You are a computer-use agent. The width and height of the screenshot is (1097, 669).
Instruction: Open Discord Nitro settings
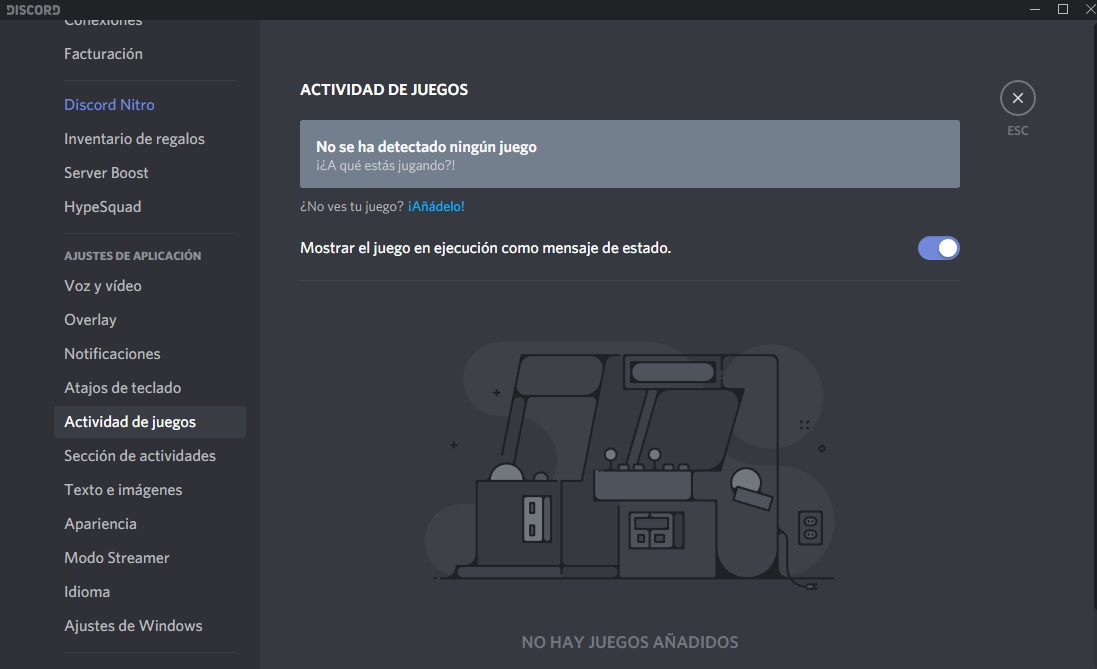pos(109,105)
